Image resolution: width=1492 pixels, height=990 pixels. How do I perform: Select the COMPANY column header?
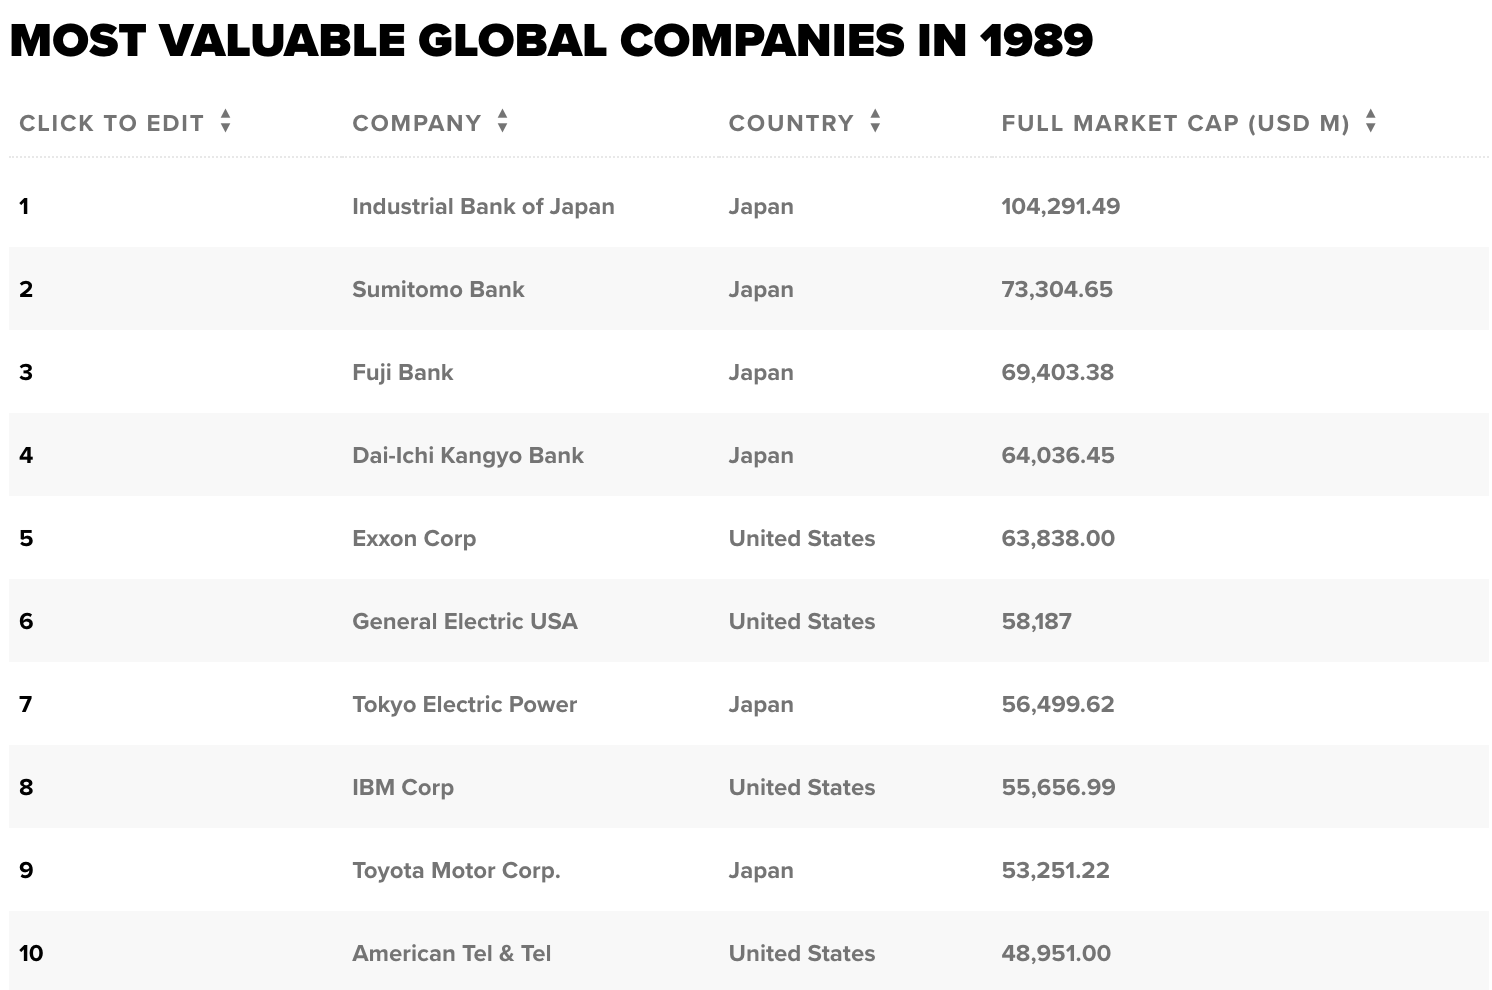(x=417, y=123)
